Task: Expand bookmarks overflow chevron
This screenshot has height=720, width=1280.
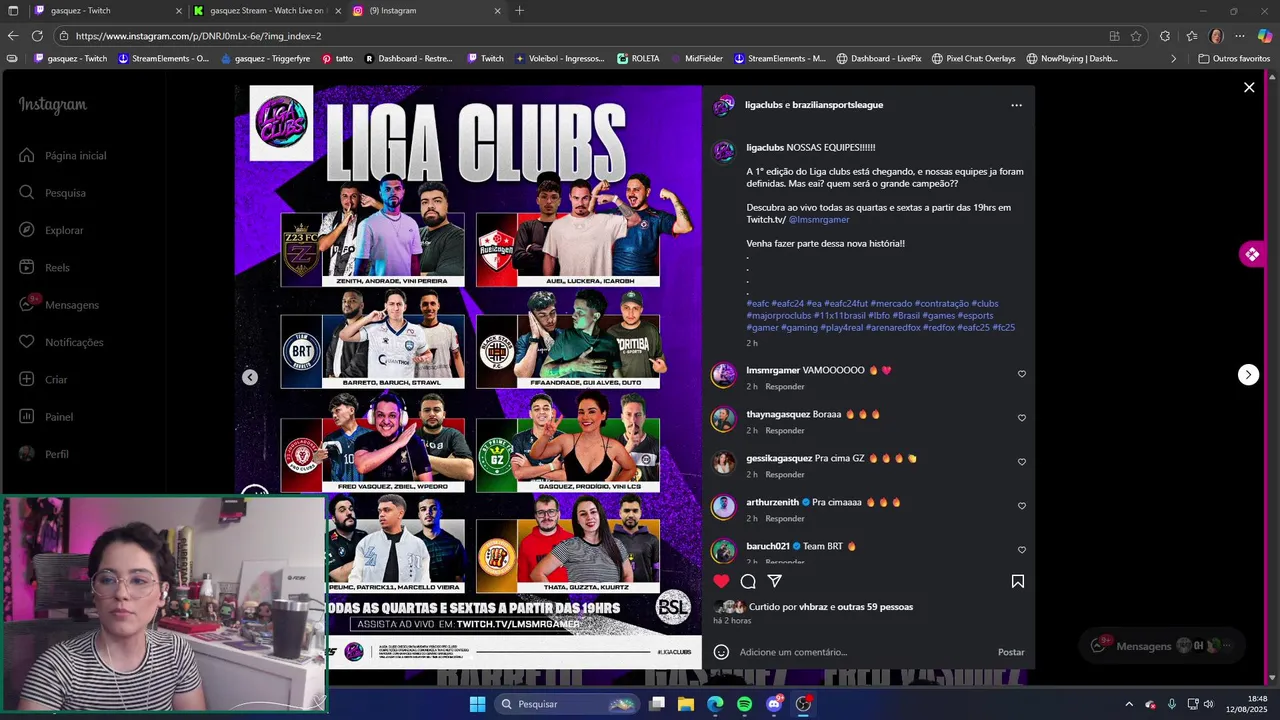Action: pyautogui.click(x=1174, y=59)
